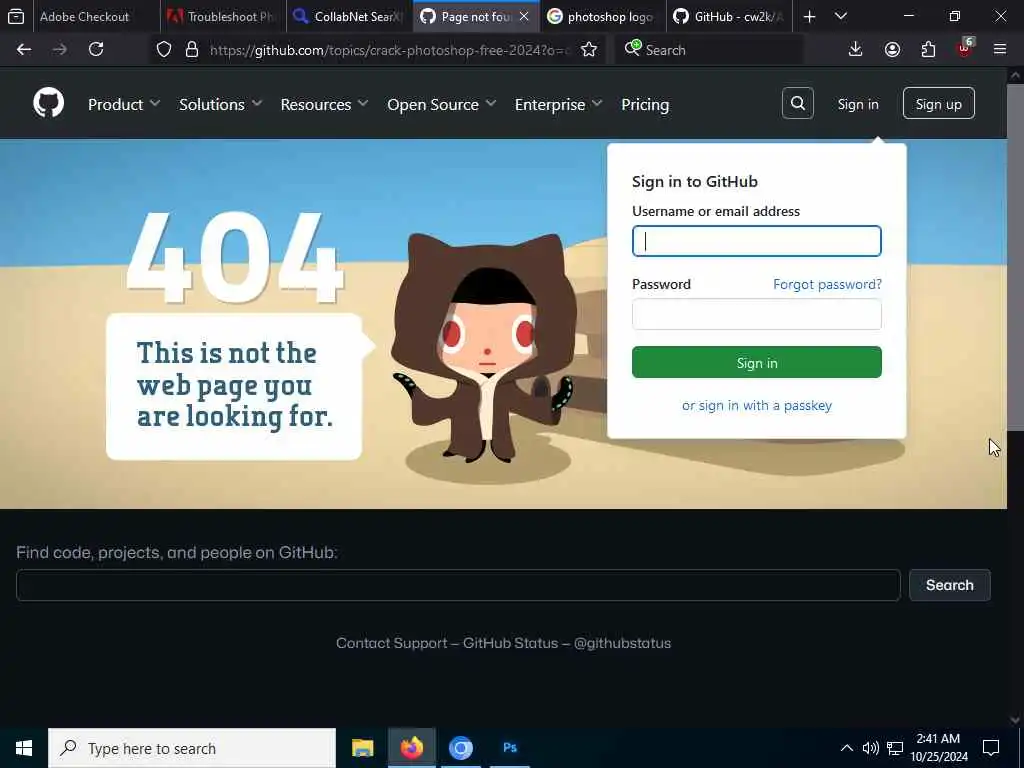Click the Sign in header link
Viewport: 1024px width, 768px height.
coord(858,104)
